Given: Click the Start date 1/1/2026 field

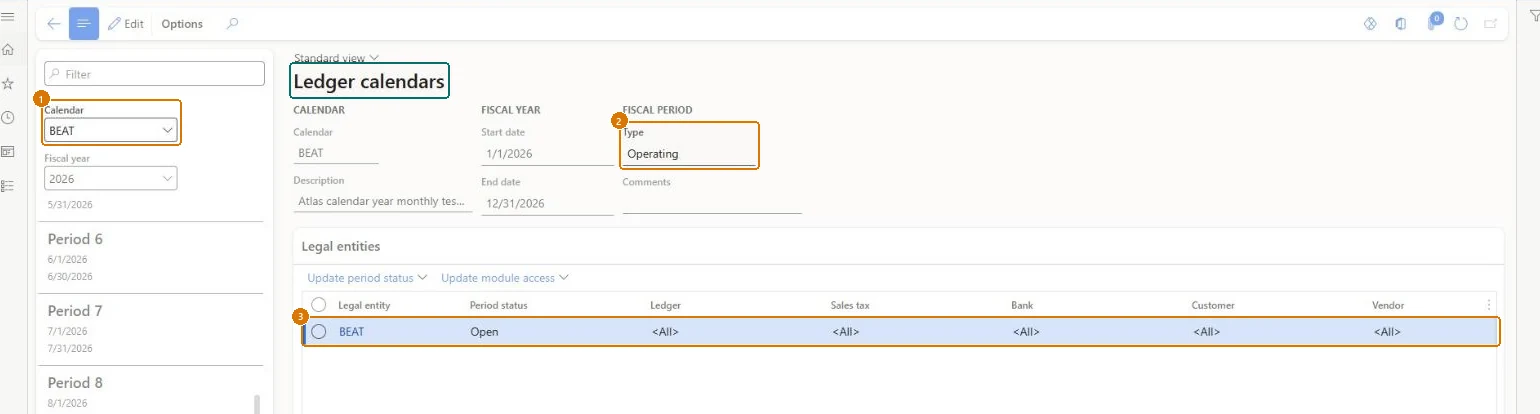Looking at the screenshot, I should (x=547, y=153).
